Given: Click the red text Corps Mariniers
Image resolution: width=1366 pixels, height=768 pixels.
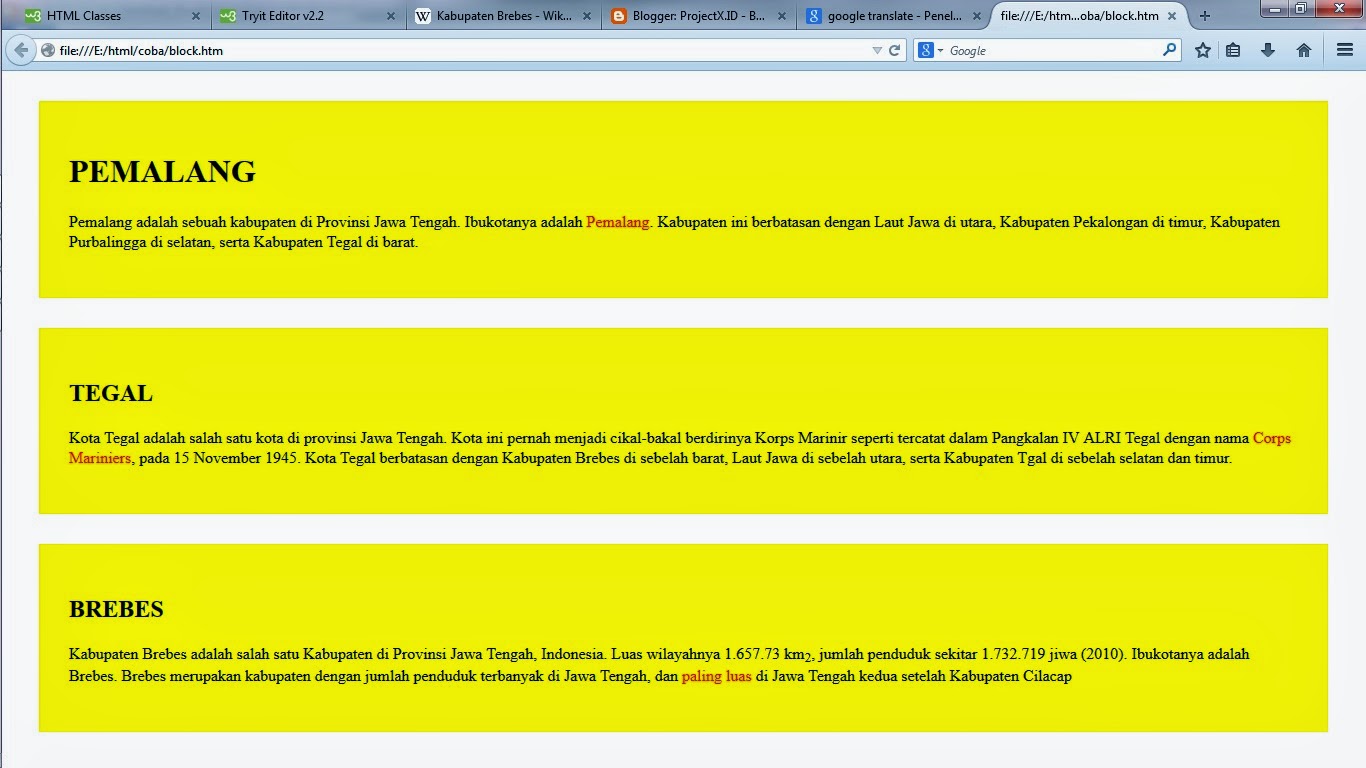Looking at the screenshot, I should [x=1271, y=438].
